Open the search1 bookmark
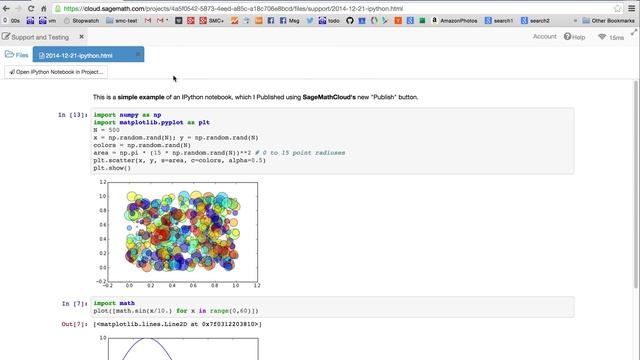The width and height of the screenshot is (640, 360). tap(499, 20)
